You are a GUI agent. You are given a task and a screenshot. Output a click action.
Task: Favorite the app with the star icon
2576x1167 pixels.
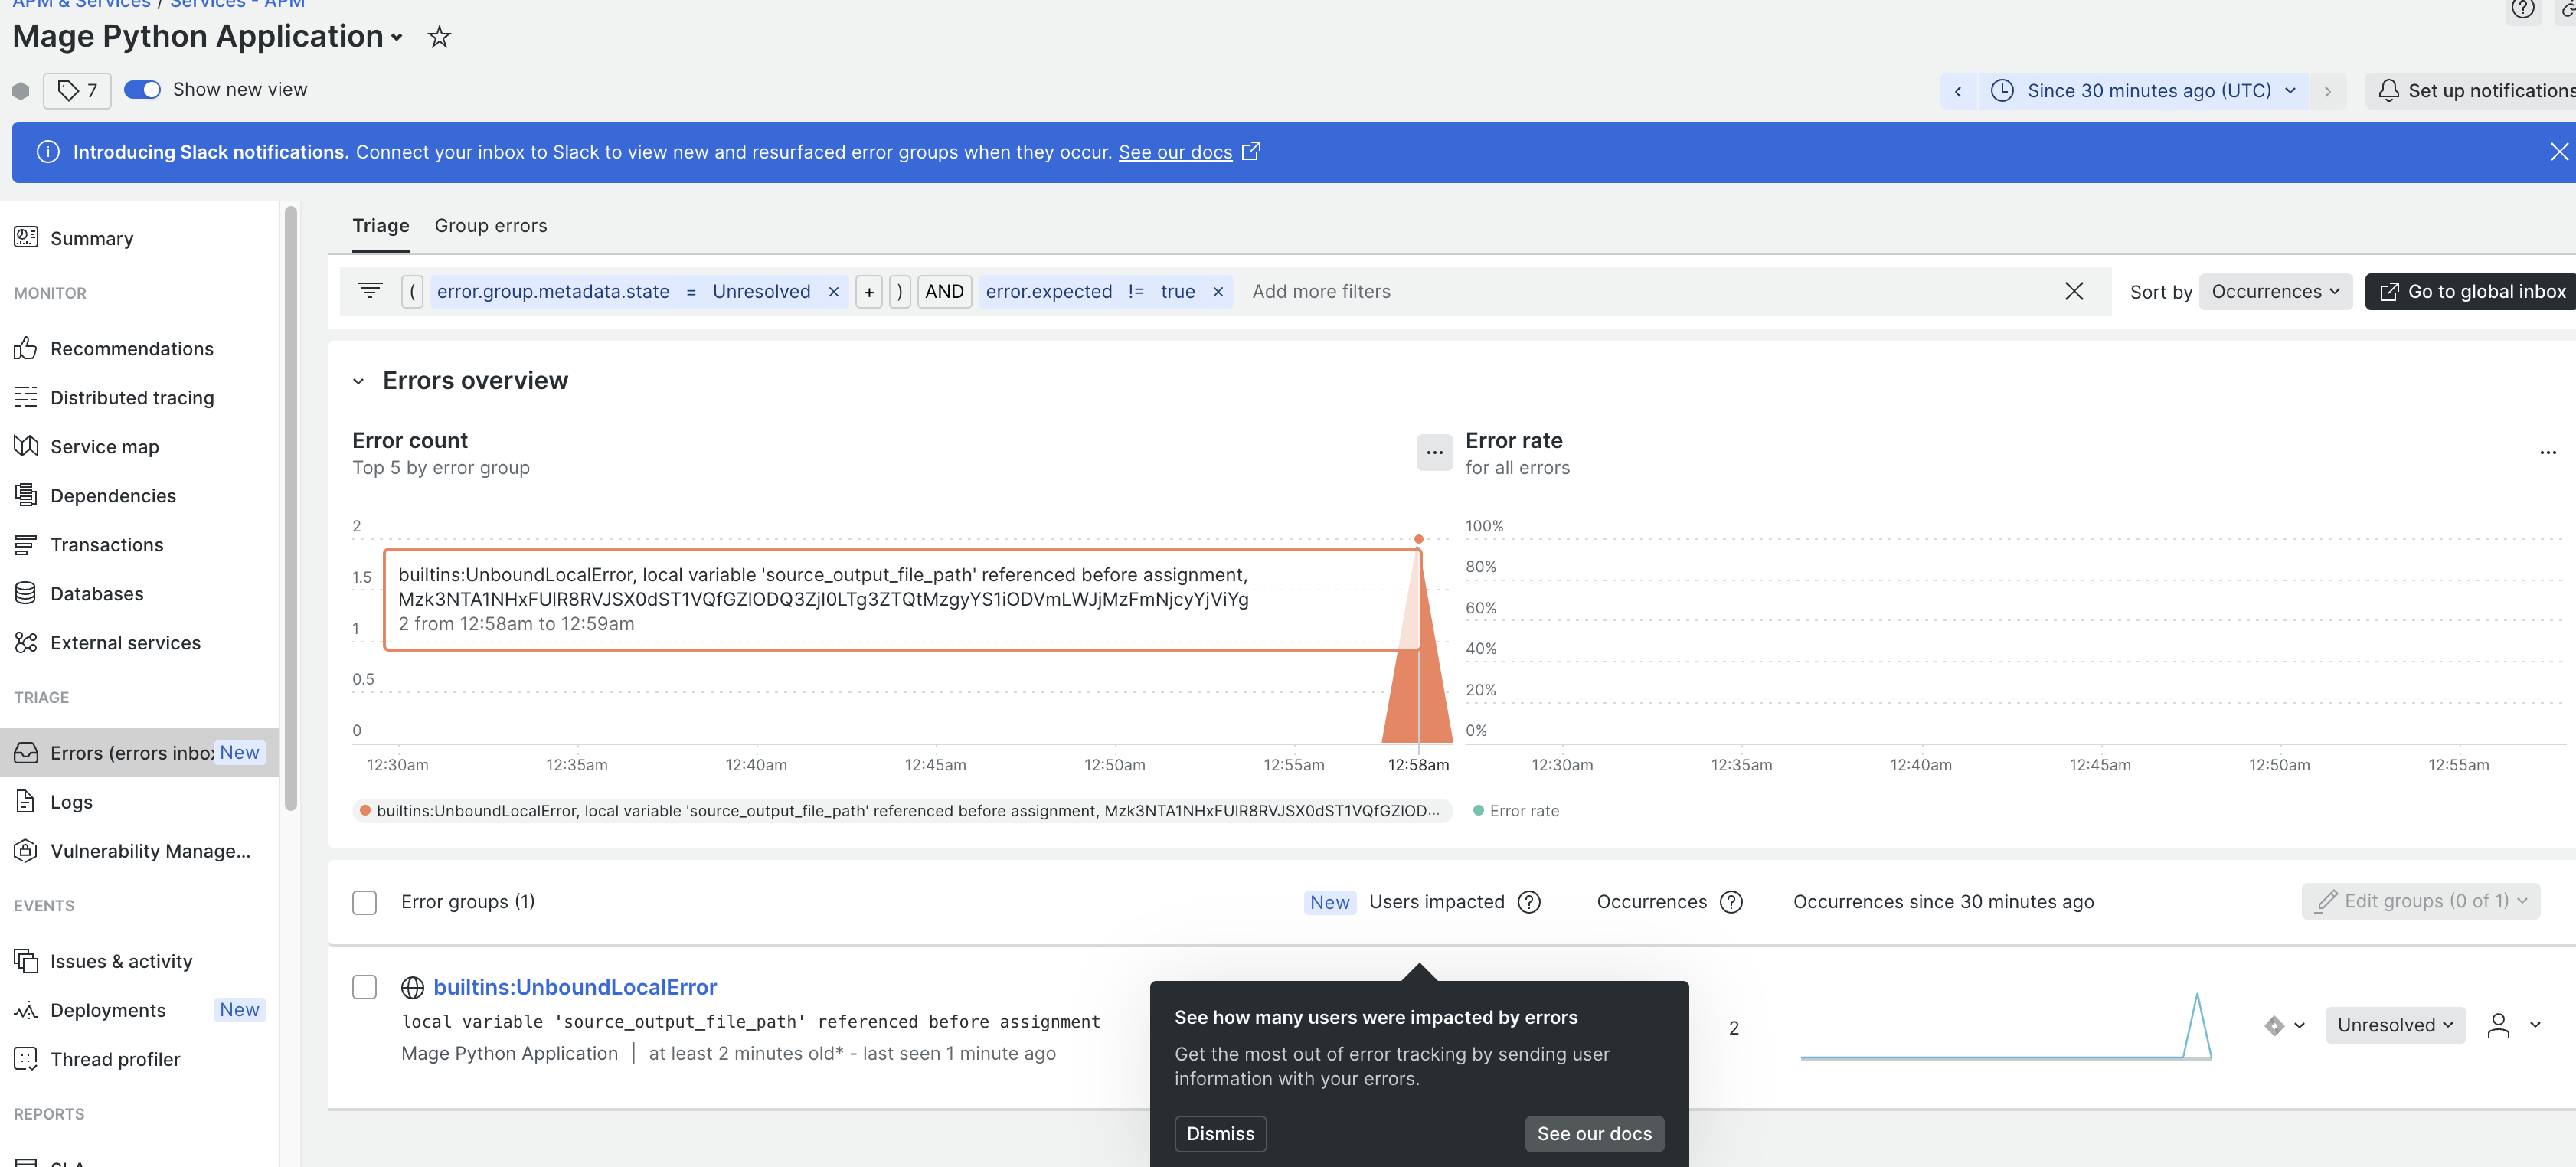[x=439, y=37]
